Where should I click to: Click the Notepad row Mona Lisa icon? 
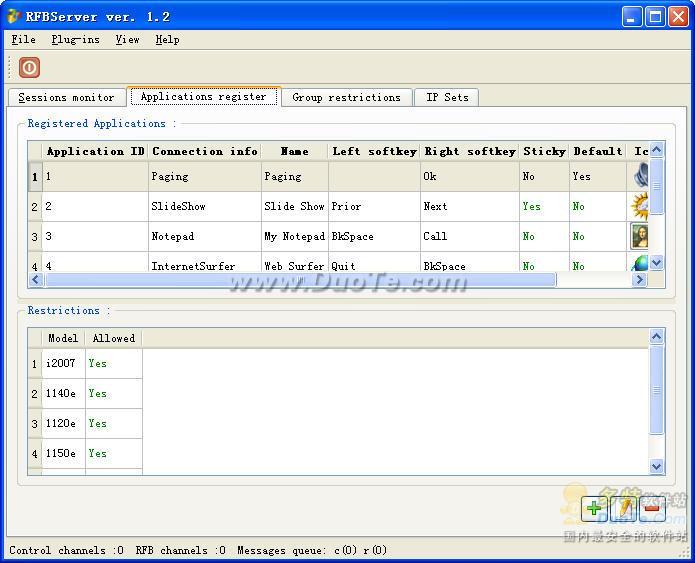[x=639, y=236]
